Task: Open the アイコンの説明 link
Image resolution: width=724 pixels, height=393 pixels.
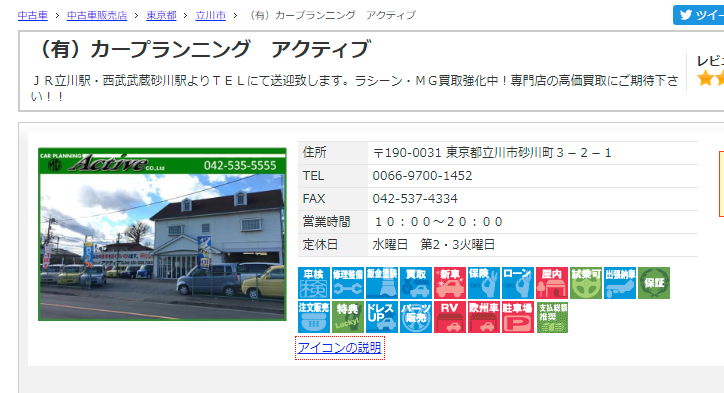Action: point(340,348)
